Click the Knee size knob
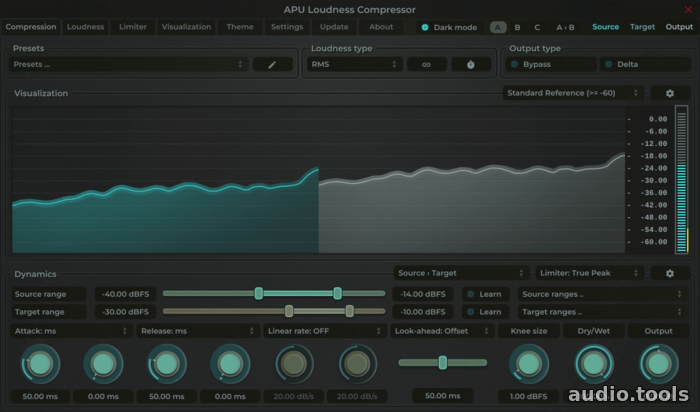Image resolution: width=700 pixels, height=412 pixels. pos(529,364)
